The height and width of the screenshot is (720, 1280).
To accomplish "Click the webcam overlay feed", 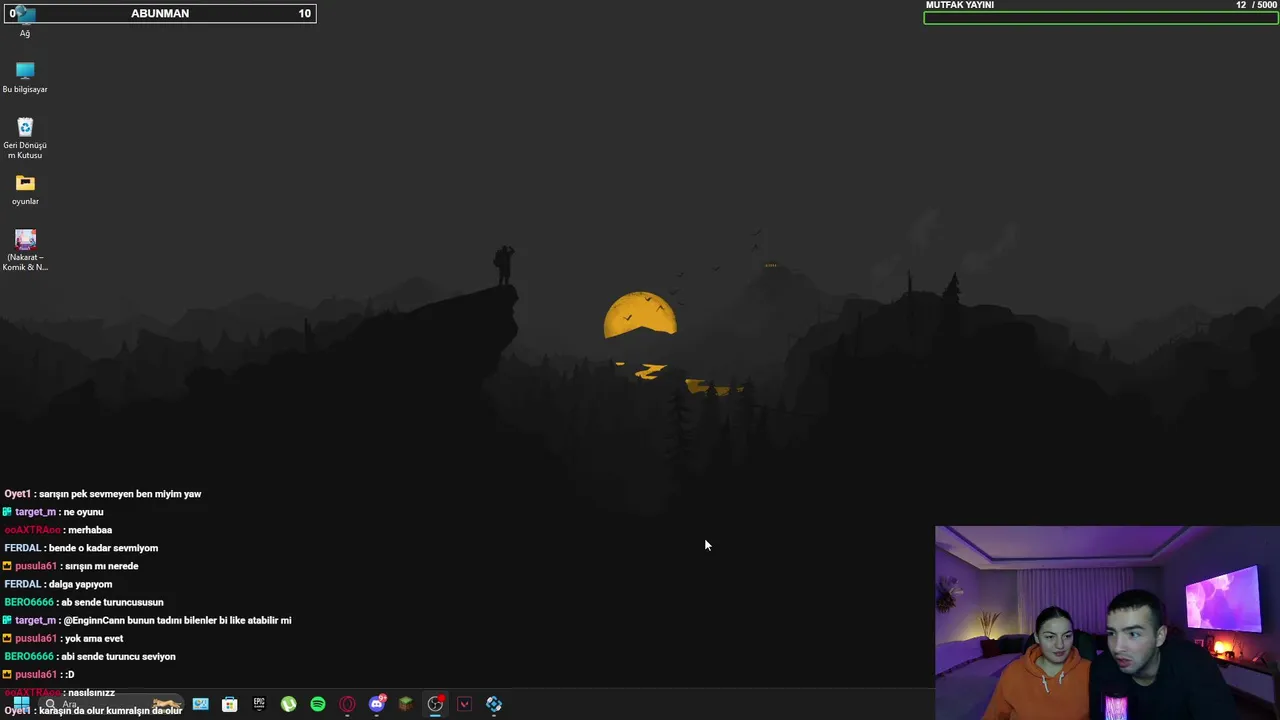I will point(1107,623).
